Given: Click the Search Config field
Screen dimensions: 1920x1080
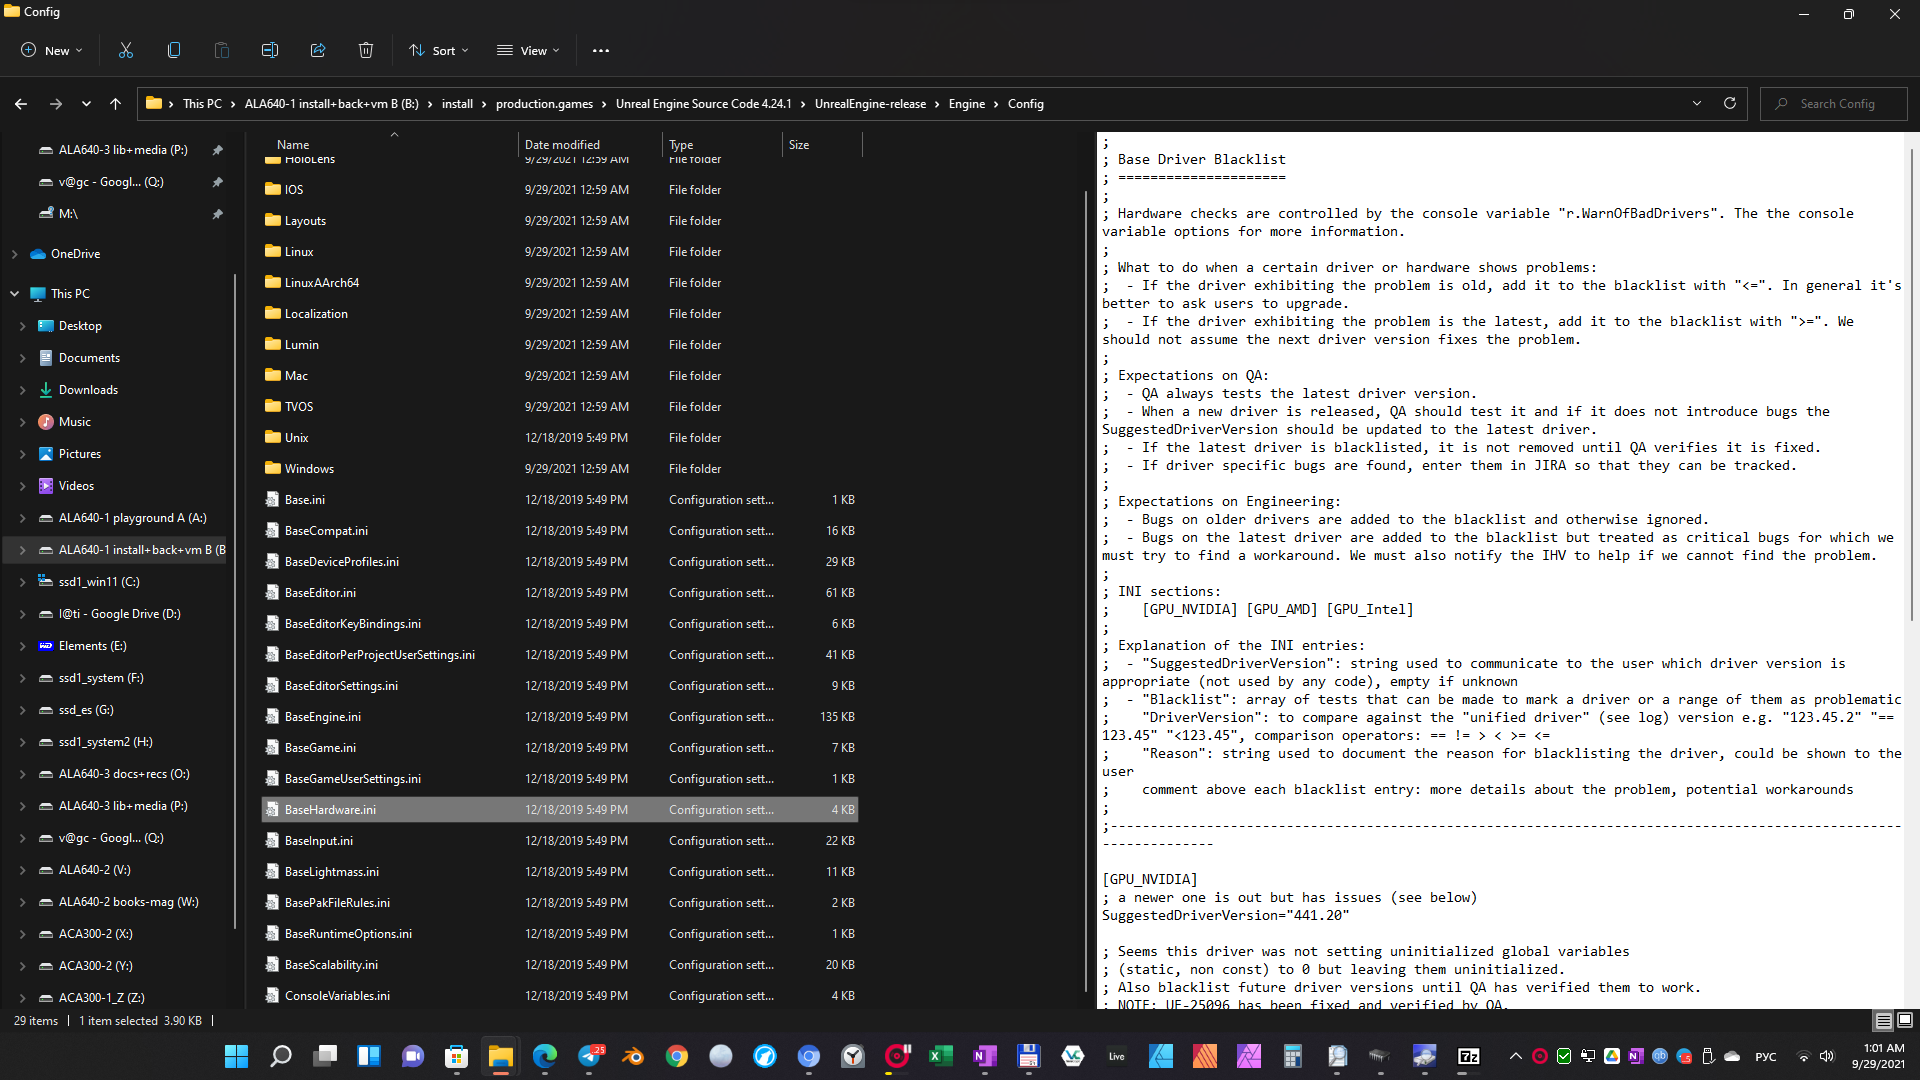Looking at the screenshot, I should [1834, 104].
